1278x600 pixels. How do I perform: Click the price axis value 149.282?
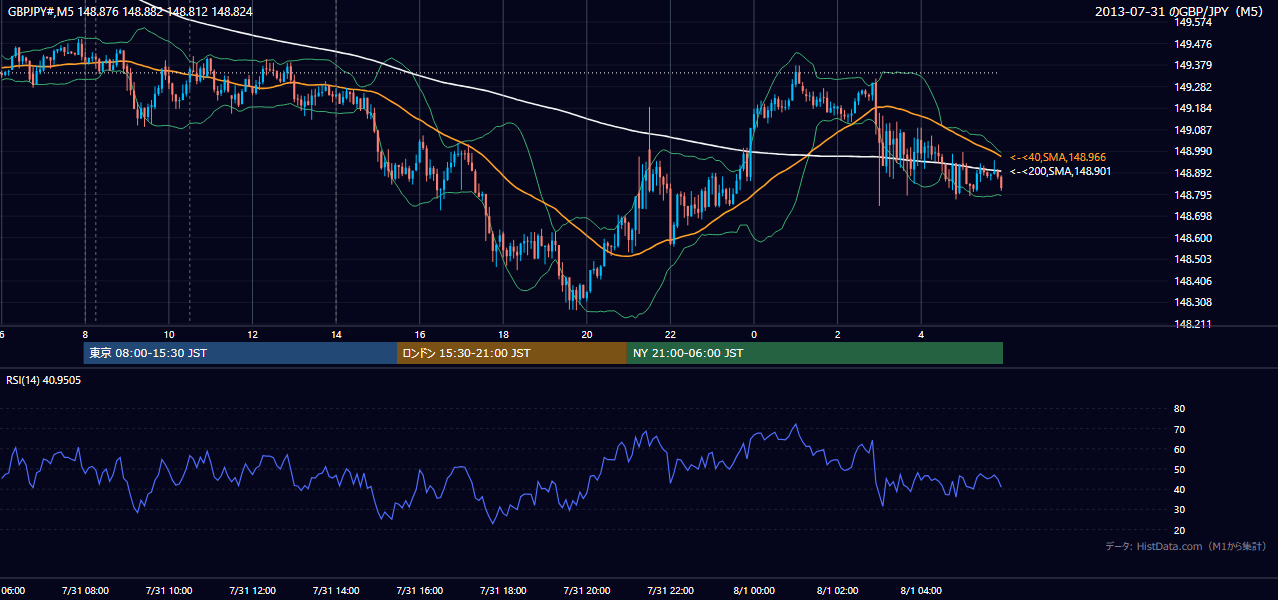pos(1194,87)
